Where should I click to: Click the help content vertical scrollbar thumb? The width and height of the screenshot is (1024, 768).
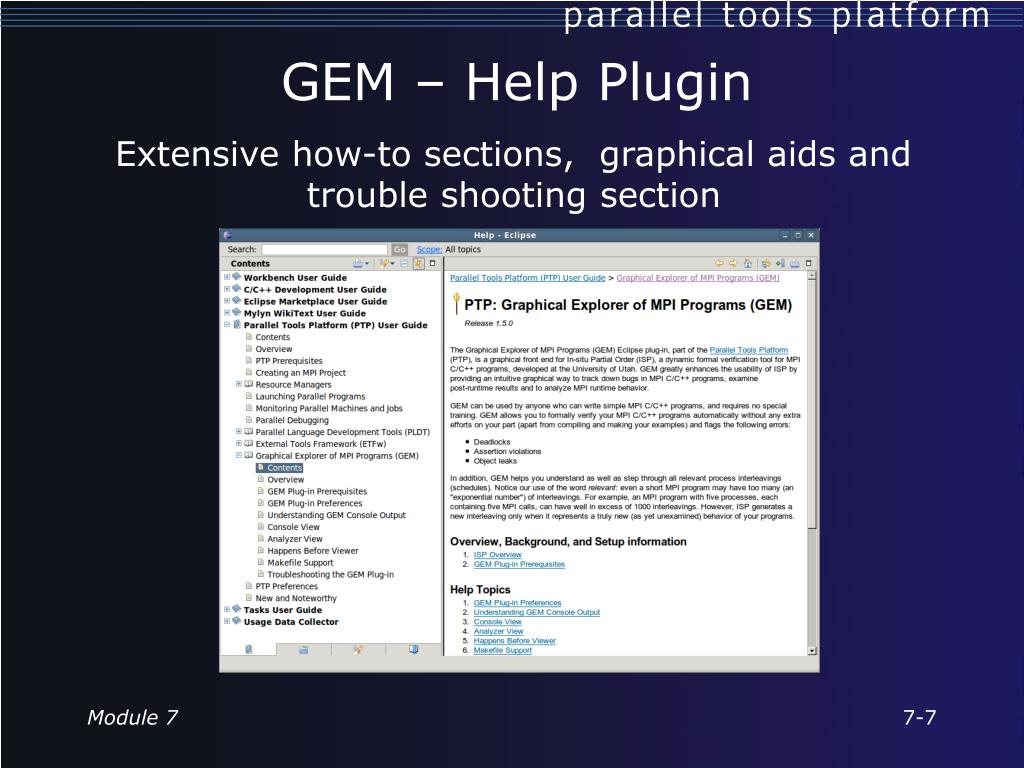coord(812,405)
